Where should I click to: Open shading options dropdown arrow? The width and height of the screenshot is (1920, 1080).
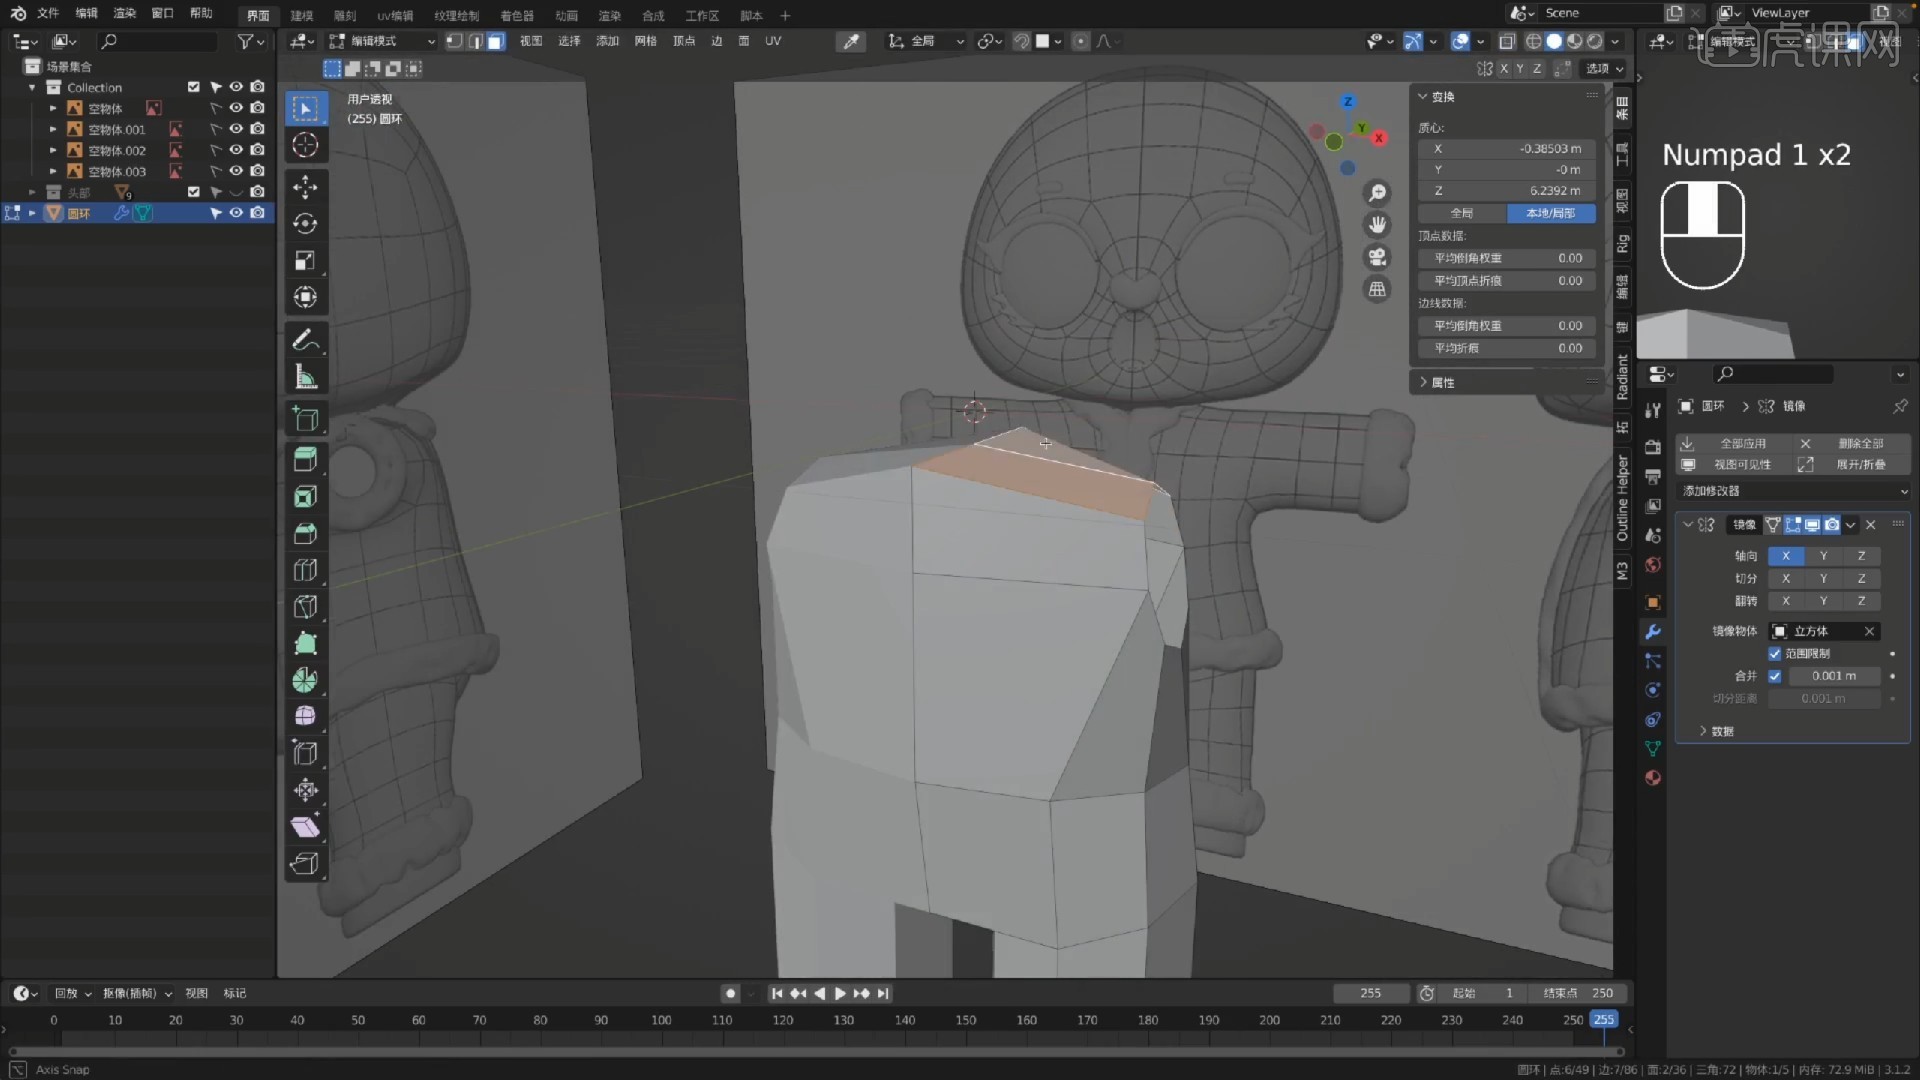pyautogui.click(x=1615, y=41)
